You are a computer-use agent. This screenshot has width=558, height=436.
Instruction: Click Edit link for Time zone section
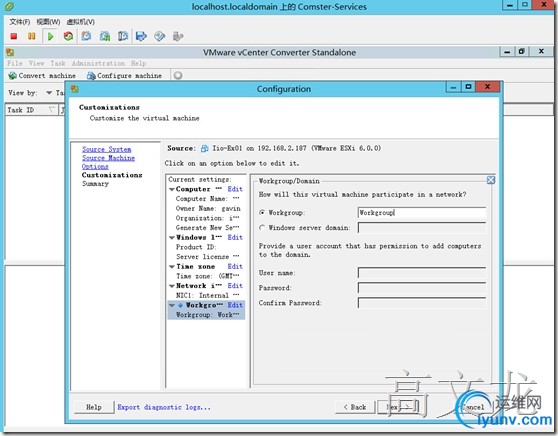click(235, 266)
